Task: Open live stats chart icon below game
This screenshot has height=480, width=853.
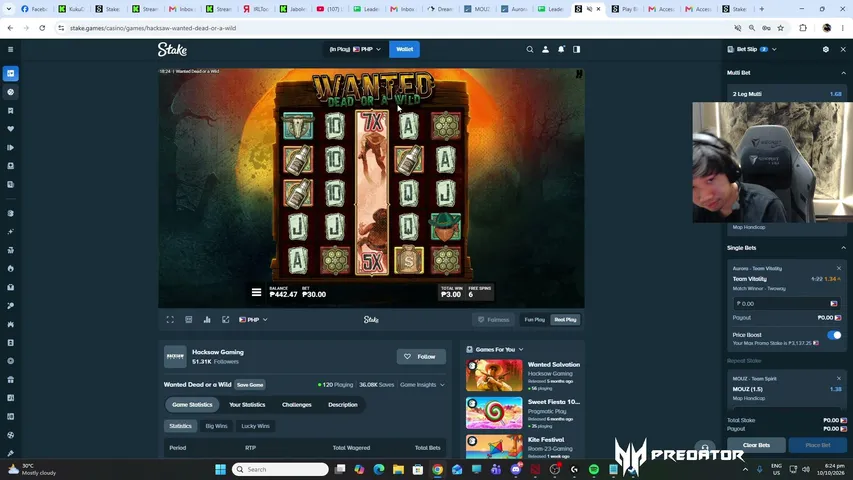Action: [x=207, y=320]
